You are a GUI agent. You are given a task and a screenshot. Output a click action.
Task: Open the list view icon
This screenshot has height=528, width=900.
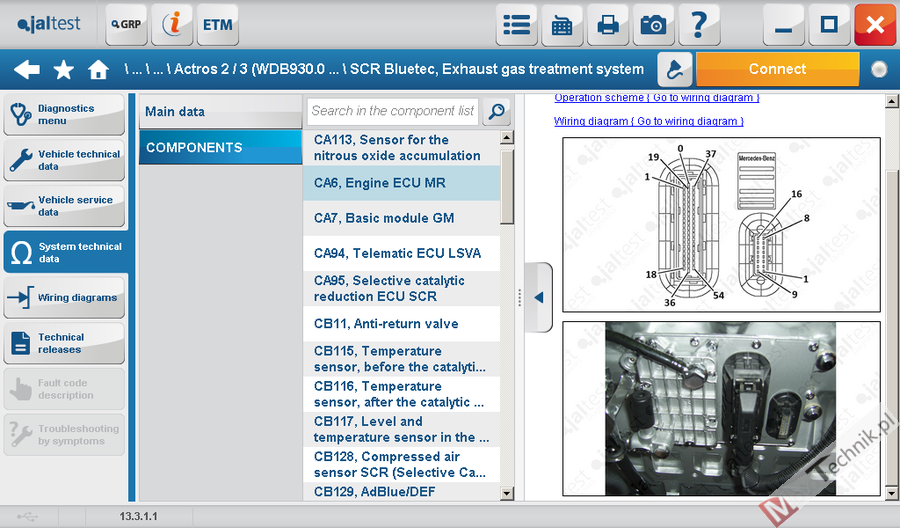point(517,25)
